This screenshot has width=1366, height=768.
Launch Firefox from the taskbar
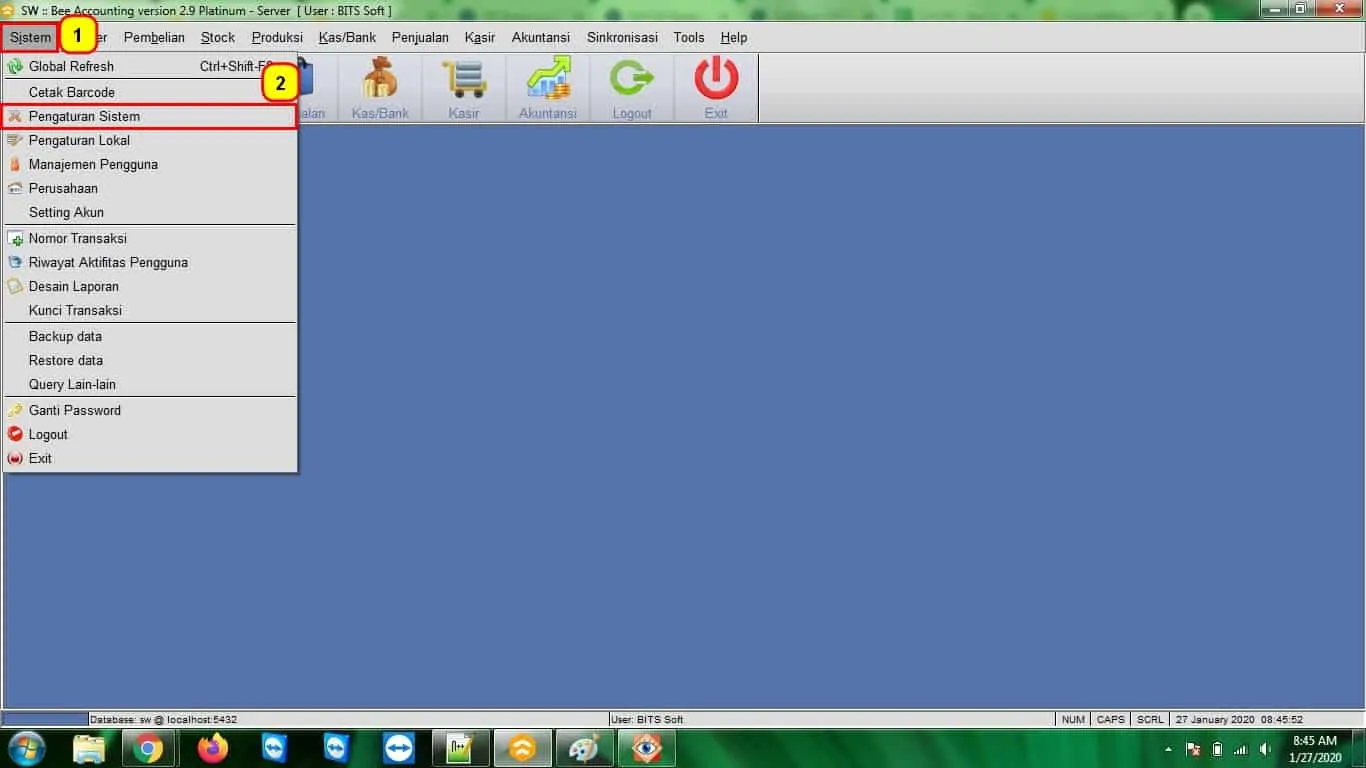coord(213,748)
